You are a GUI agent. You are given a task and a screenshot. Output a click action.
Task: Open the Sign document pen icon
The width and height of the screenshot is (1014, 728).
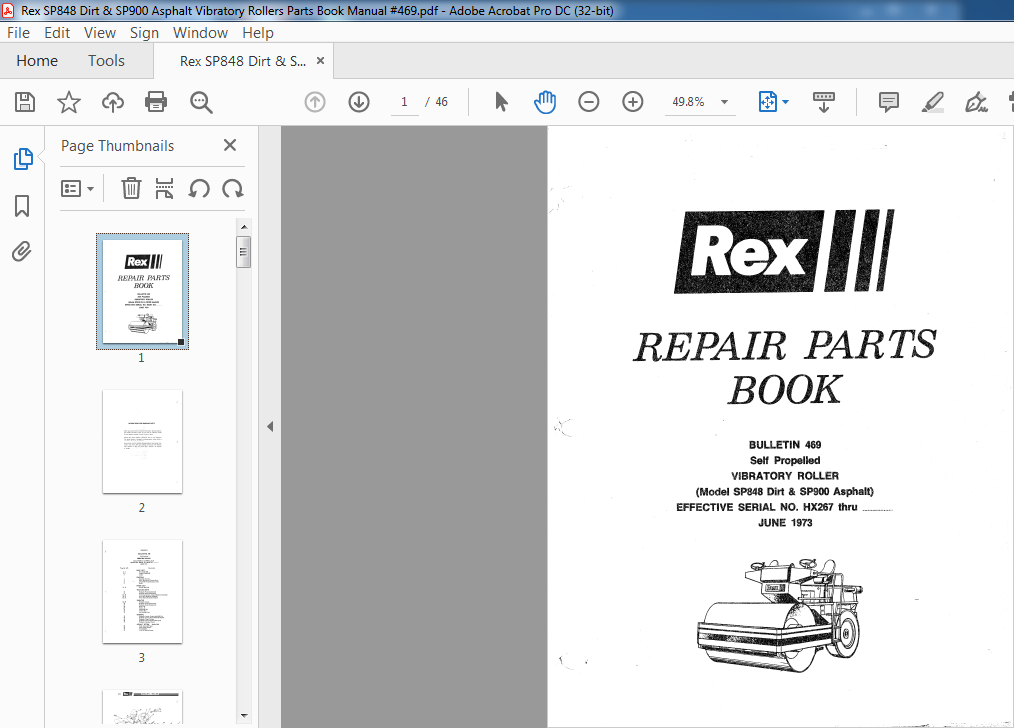(976, 102)
